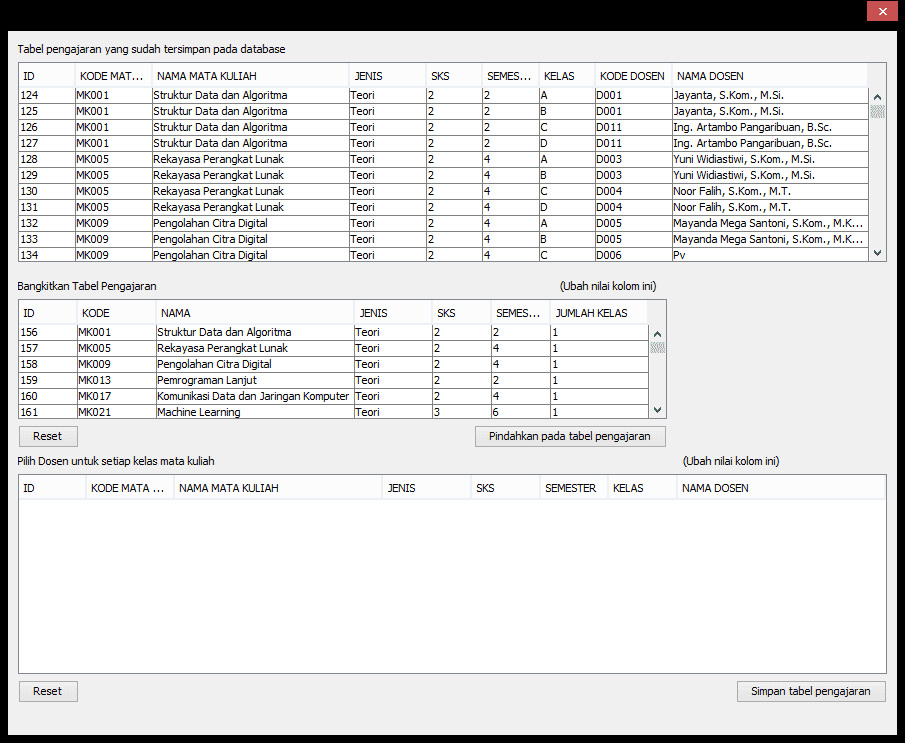Click scroll-down arrow of saved teaching table
The height and width of the screenshot is (743, 905).
(877, 253)
